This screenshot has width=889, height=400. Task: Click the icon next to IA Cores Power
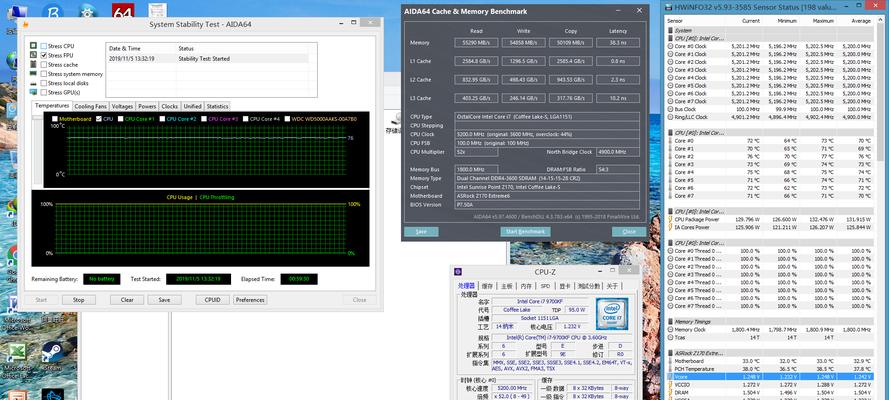coord(670,227)
